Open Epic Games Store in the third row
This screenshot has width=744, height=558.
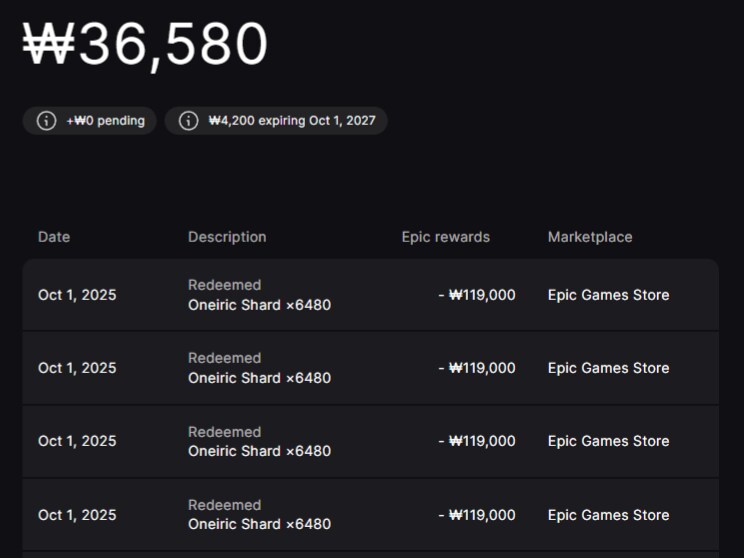[608, 441]
